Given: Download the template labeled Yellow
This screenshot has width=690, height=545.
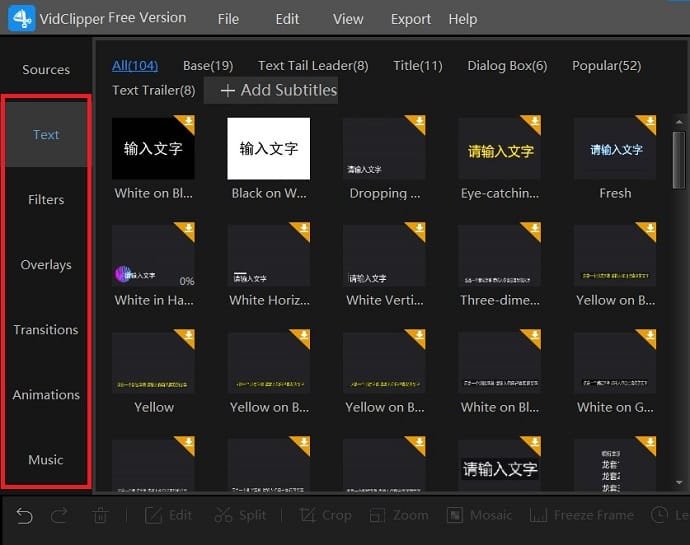Looking at the screenshot, I should 188,335.
